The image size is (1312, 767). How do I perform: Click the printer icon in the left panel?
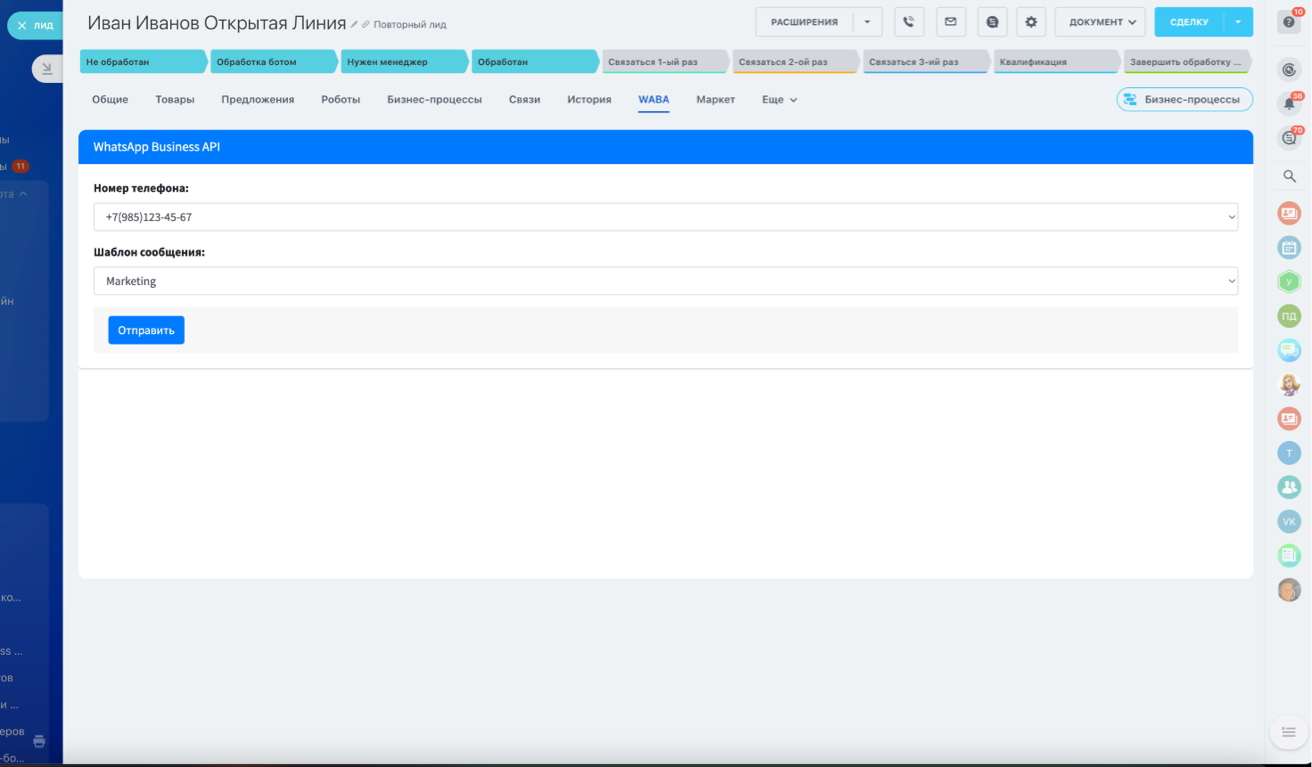(x=39, y=741)
